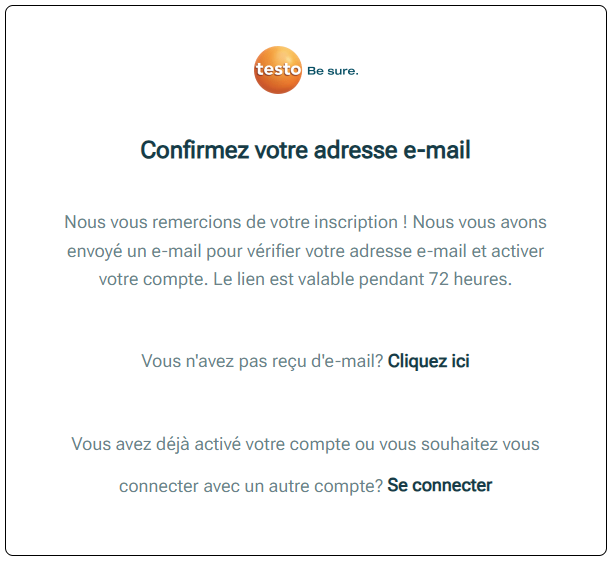Click question 'Vous n'avez pas reçu d'e-mail?'
This screenshot has height=563, width=615.
coord(262,361)
